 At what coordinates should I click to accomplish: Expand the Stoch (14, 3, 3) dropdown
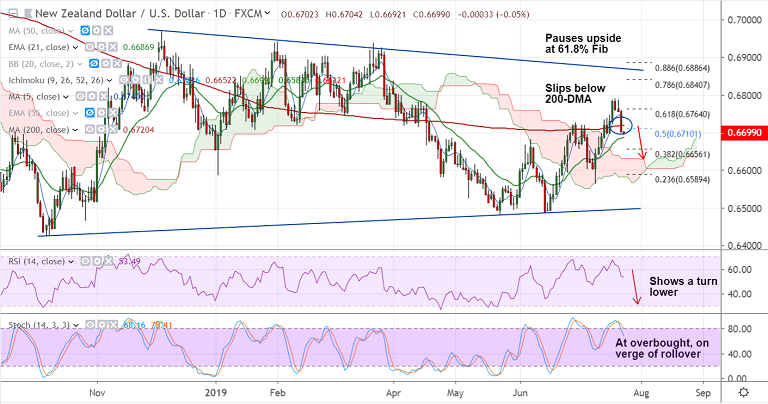(x=75, y=325)
